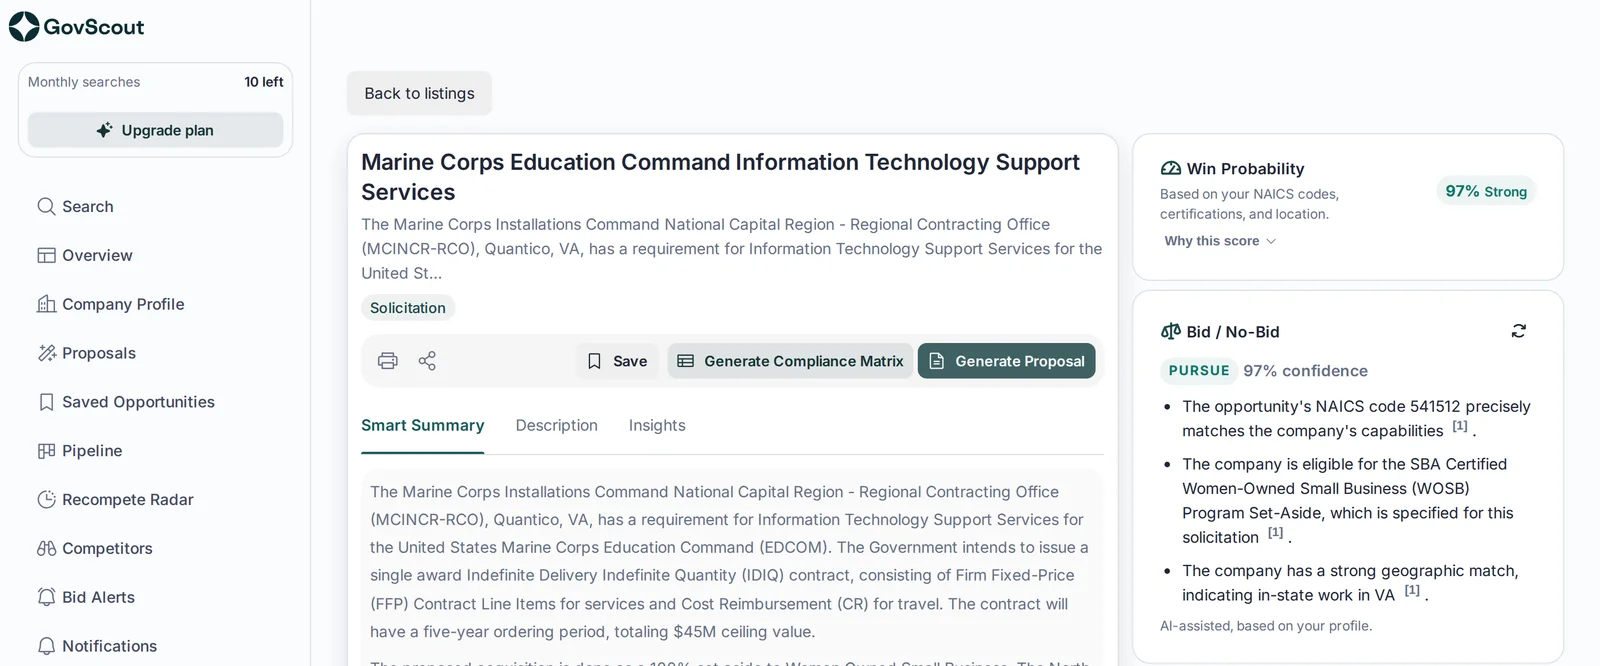Click the Recompete Radar clock icon
1600x666 pixels.
[x=46, y=500]
